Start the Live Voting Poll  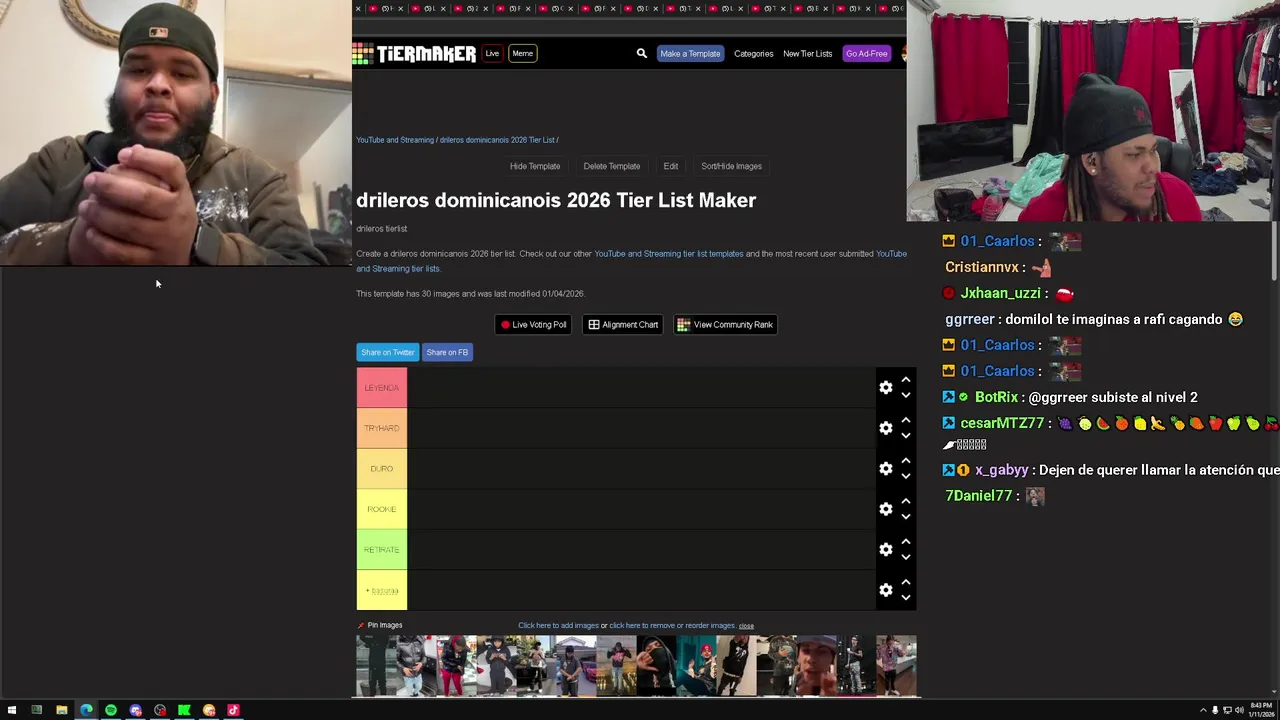pos(534,324)
